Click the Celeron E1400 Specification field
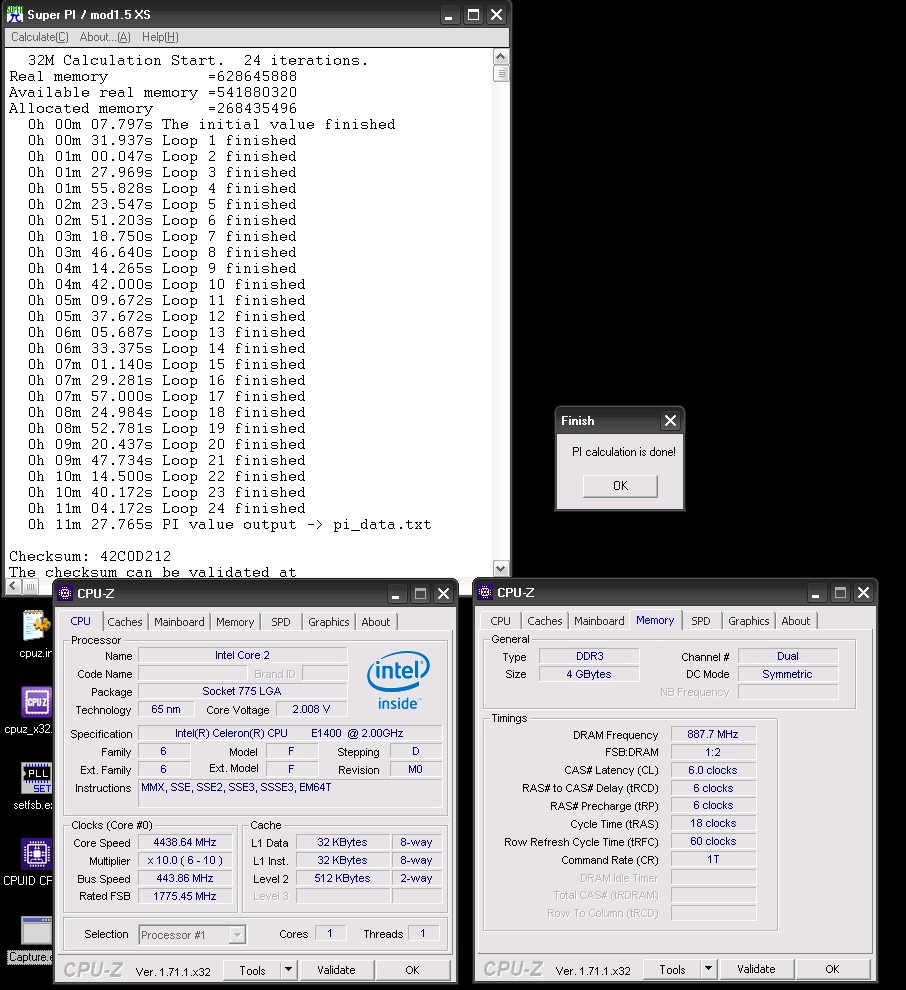906x990 pixels. coord(290,734)
